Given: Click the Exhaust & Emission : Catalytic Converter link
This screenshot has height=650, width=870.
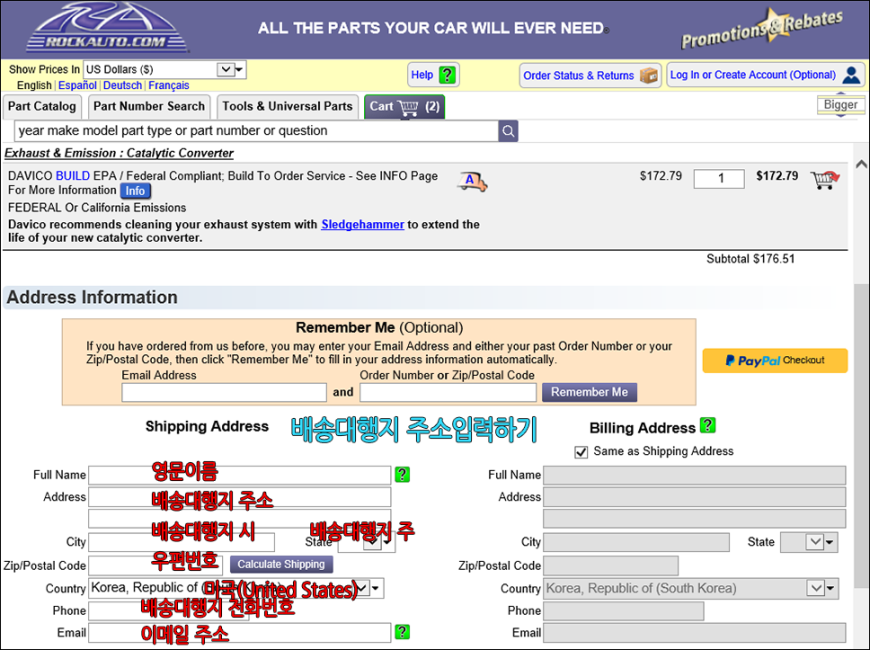Looking at the screenshot, I should tap(119, 153).
